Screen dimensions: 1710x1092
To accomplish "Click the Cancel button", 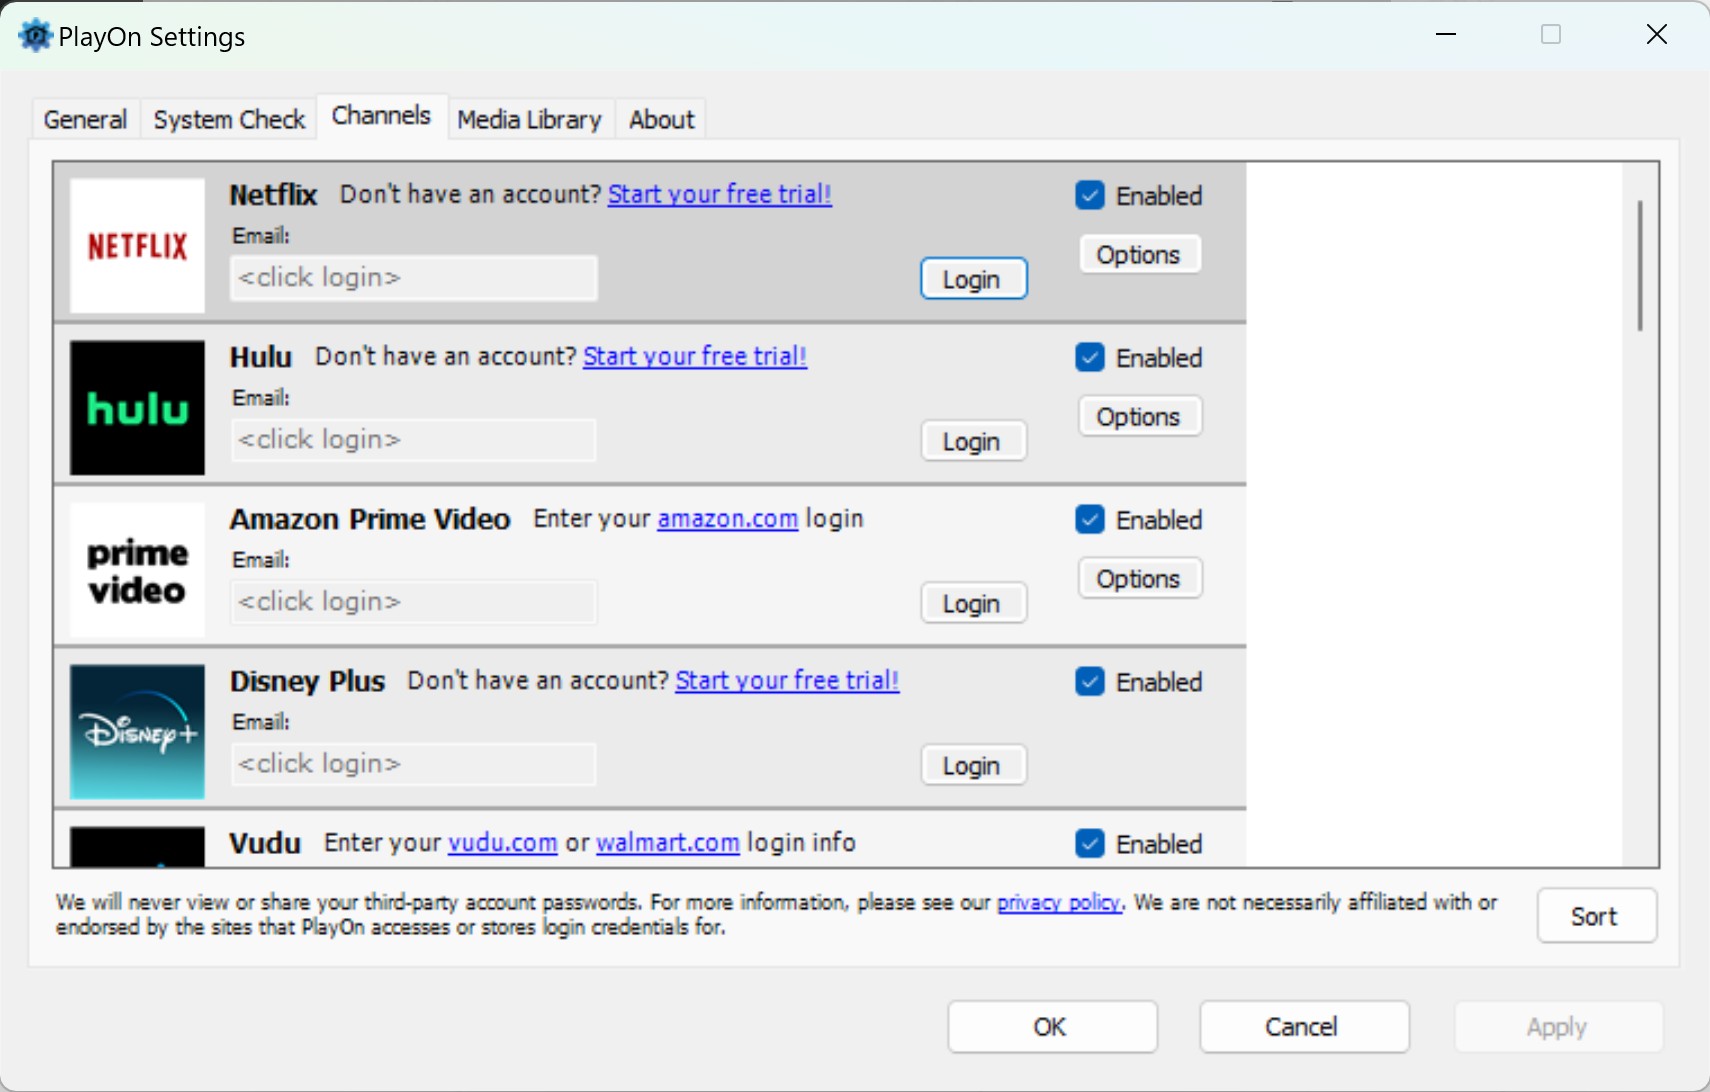I will tap(1304, 1027).
